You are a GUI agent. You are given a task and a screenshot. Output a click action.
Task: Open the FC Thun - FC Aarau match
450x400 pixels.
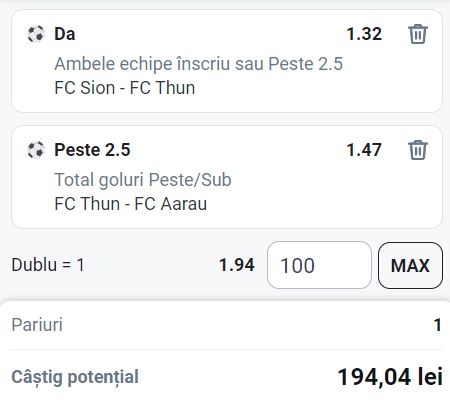tap(131, 204)
